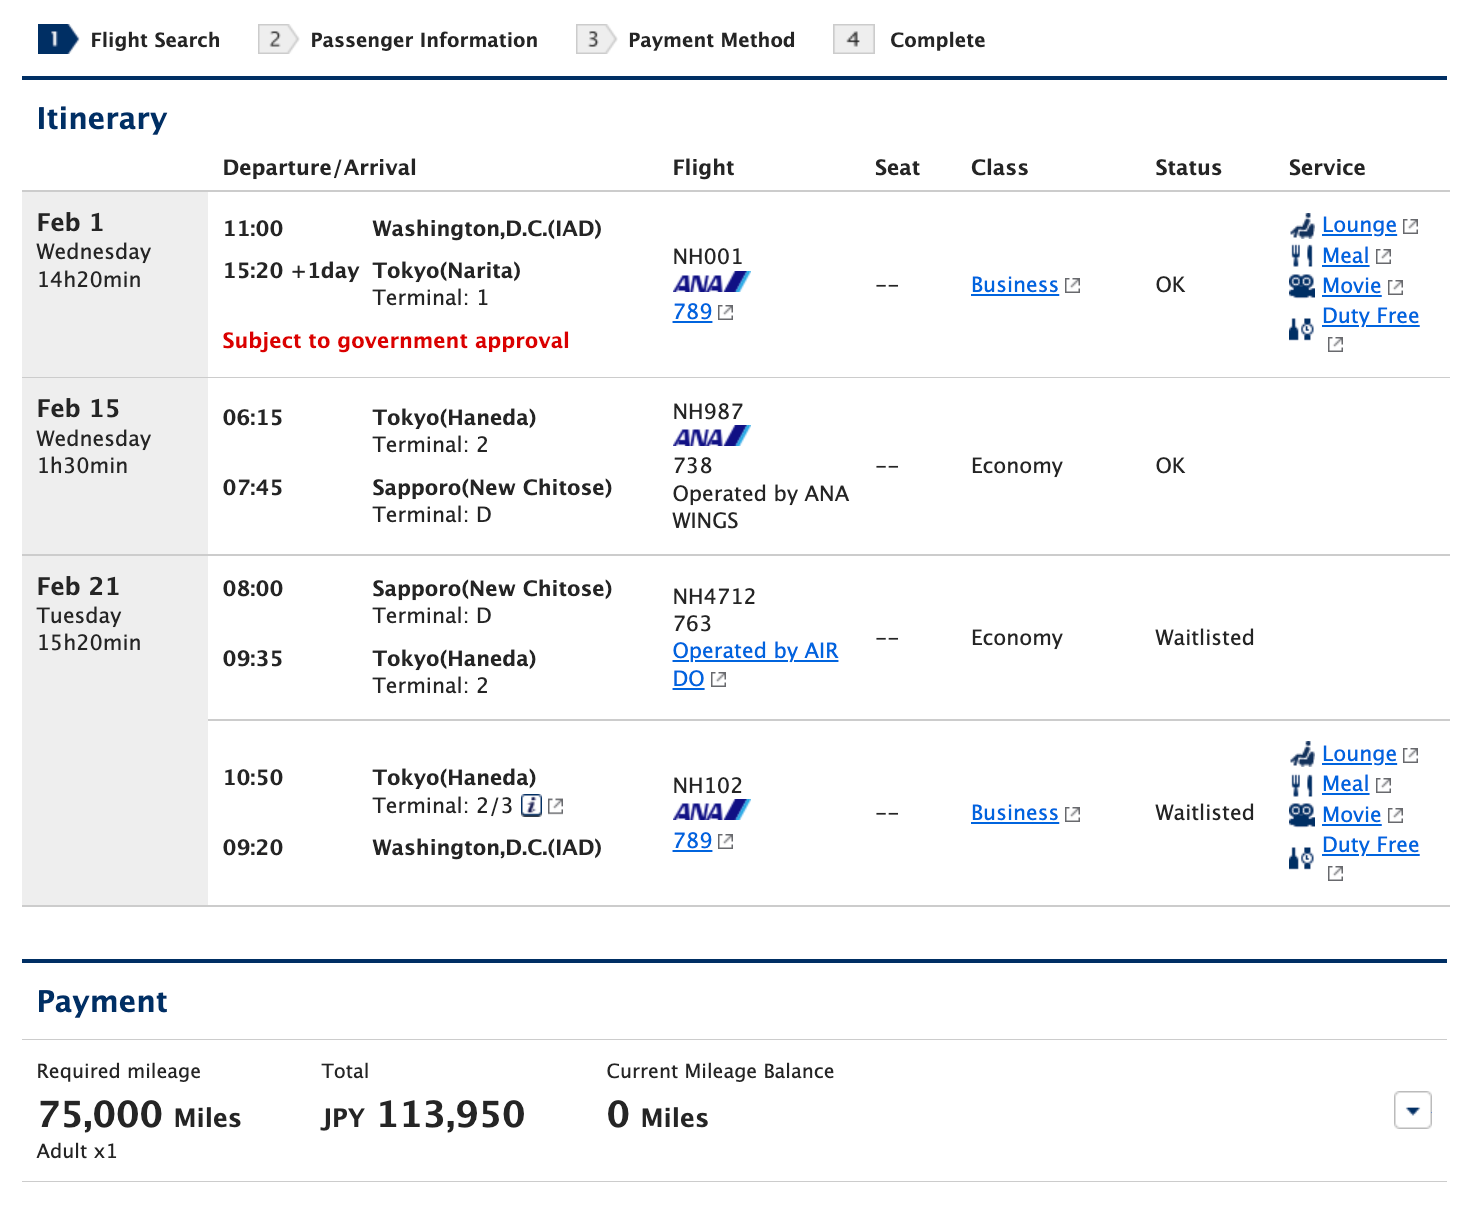Open the Operated by AIR DO link

(754, 651)
